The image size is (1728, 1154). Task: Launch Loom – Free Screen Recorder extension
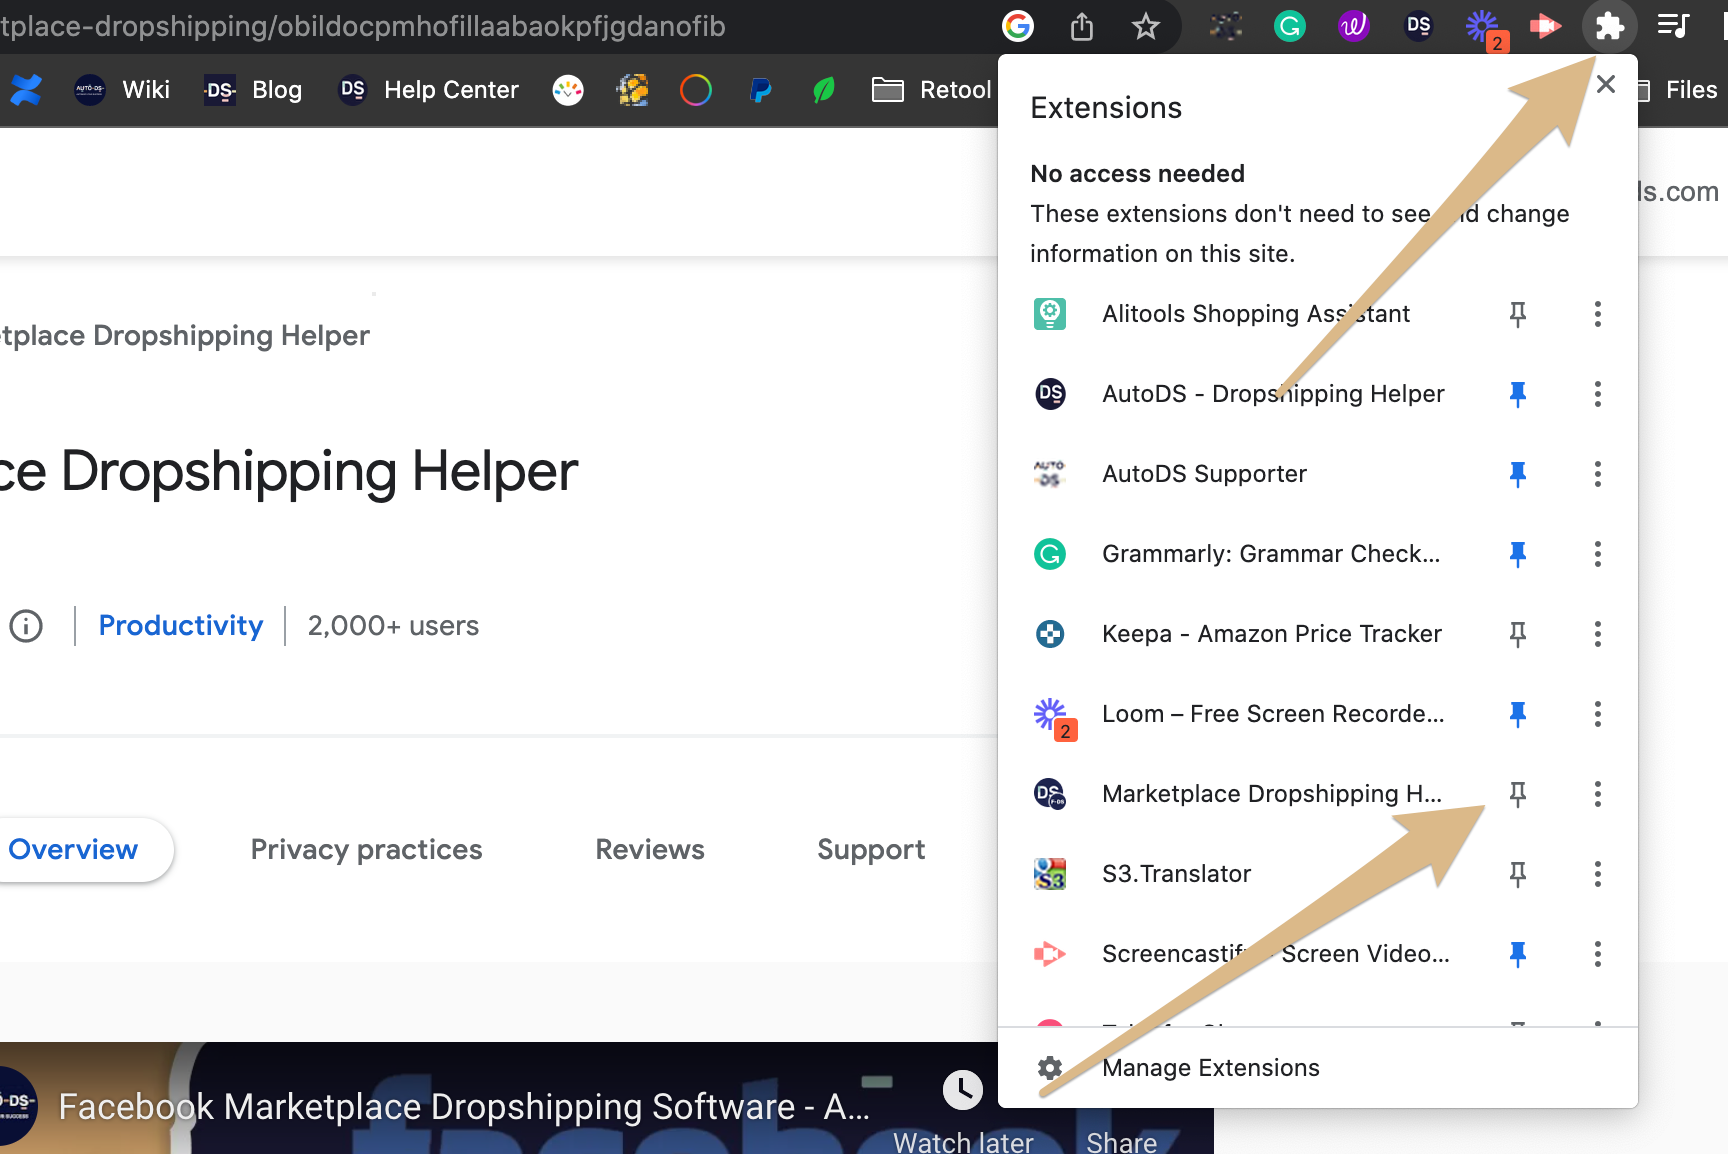point(1240,714)
